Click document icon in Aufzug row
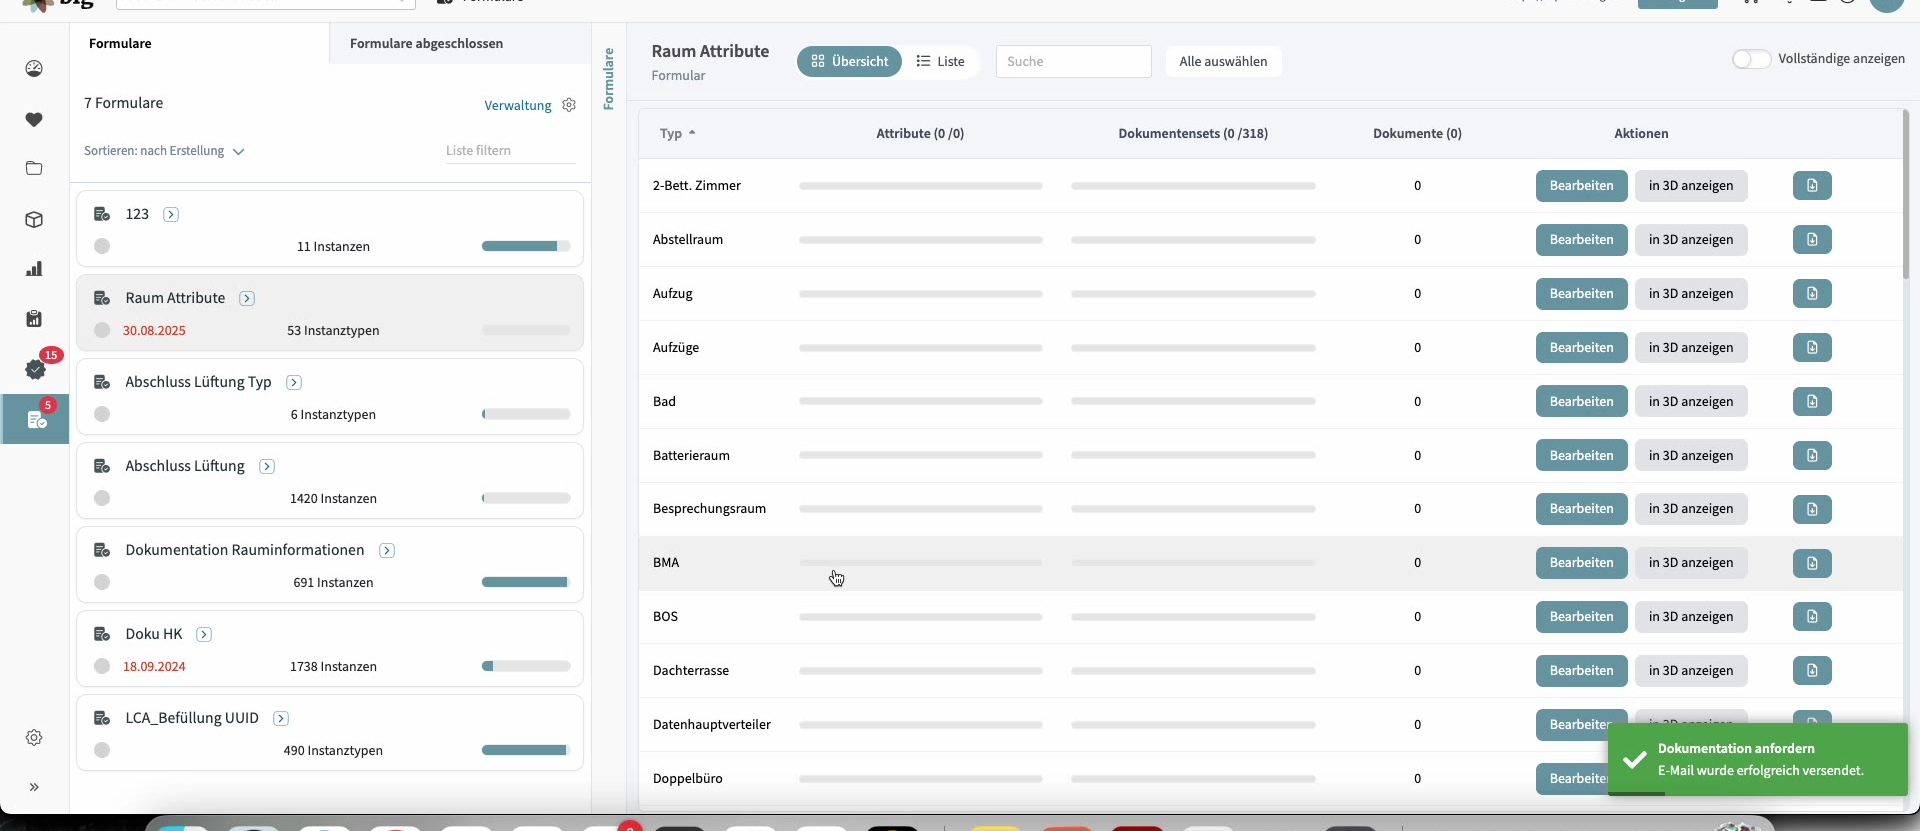The image size is (1920, 831). (x=1812, y=294)
